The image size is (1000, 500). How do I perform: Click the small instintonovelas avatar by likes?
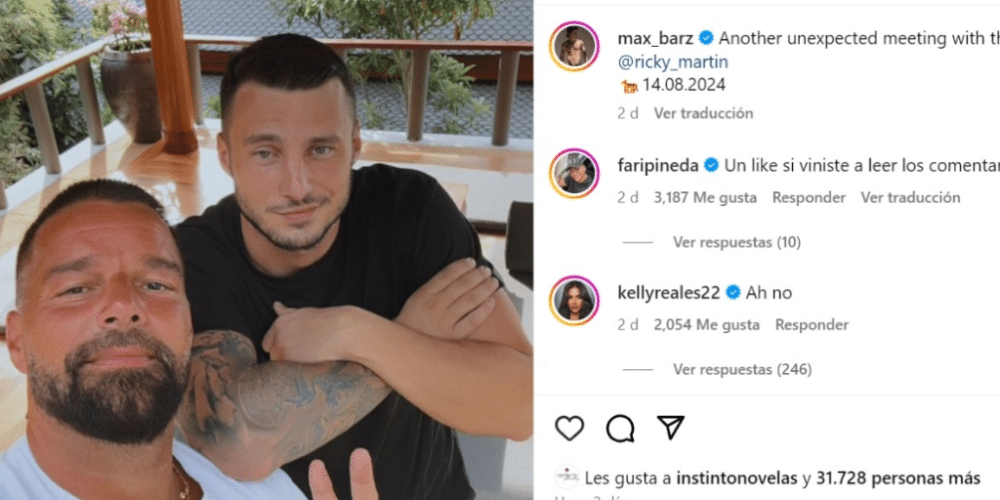(566, 476)
